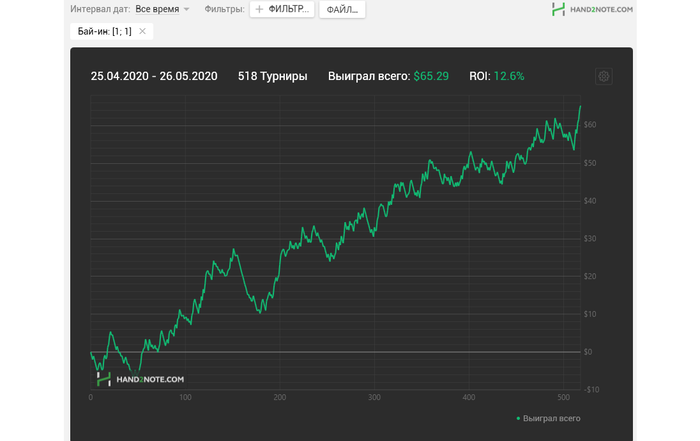Open the Все время date interval dropdown
The width and height of the screenshot is (700, 441).
click(x=162, y=9)
